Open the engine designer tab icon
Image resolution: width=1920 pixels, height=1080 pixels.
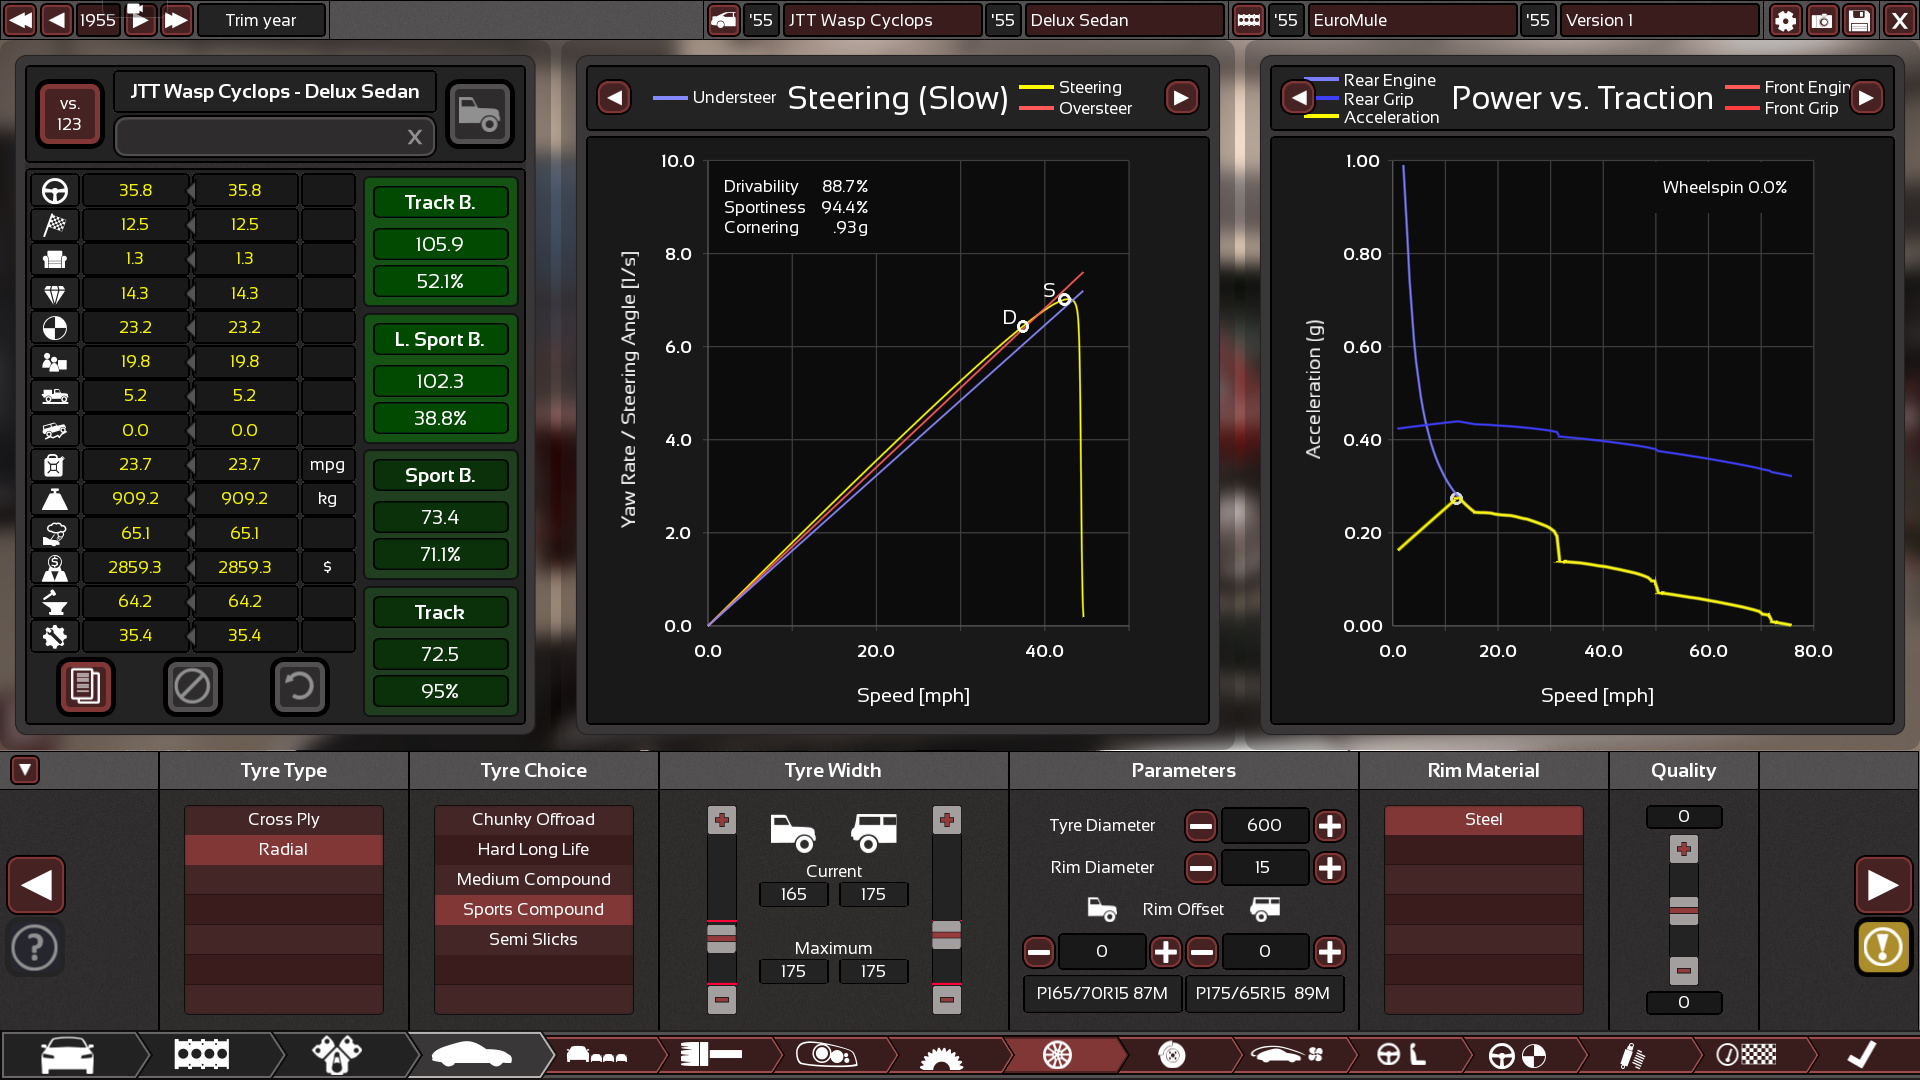(202, 1054)
